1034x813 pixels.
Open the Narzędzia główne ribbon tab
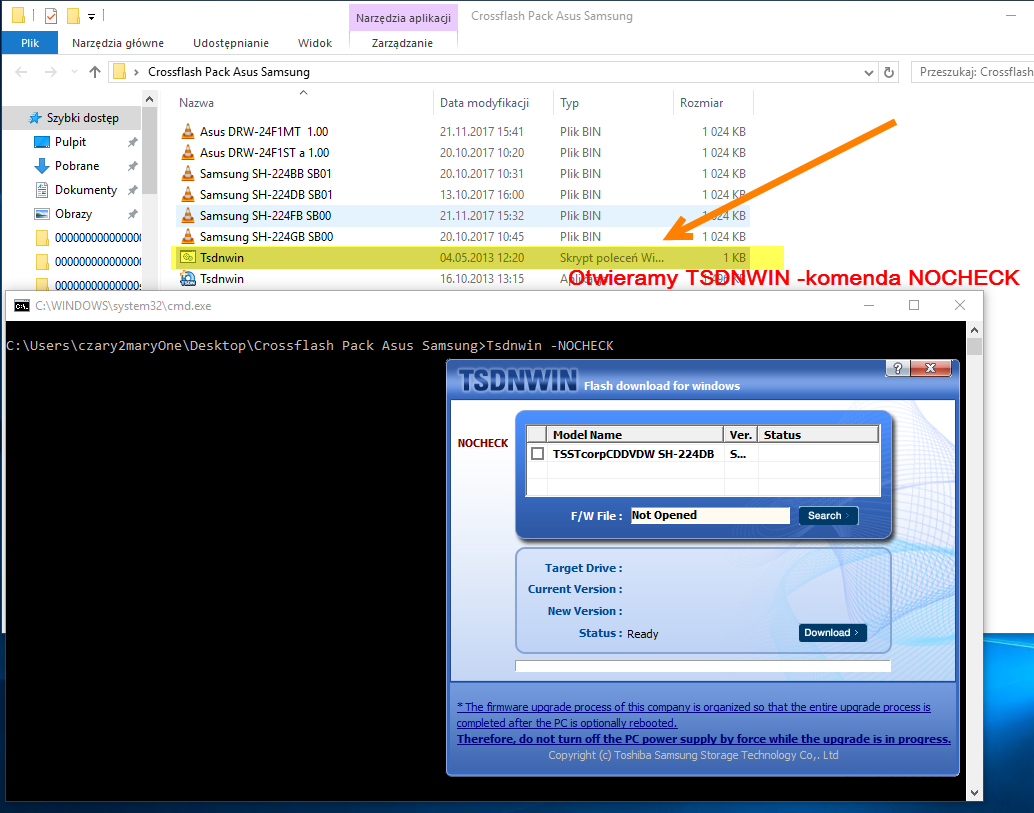(117, 43)
